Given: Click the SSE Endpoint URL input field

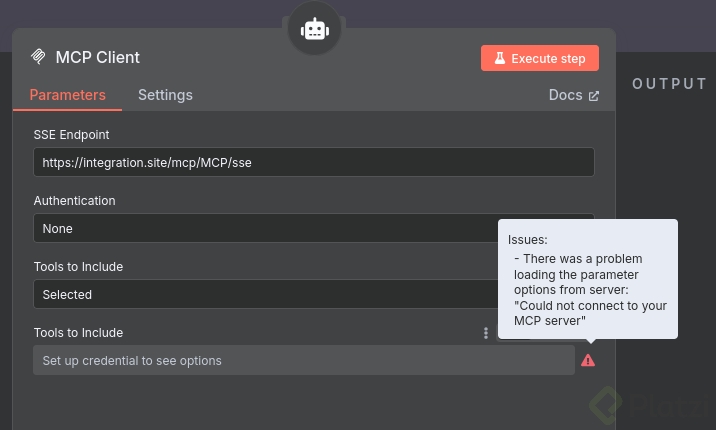Looking at the screenshot, I should 313,162.
